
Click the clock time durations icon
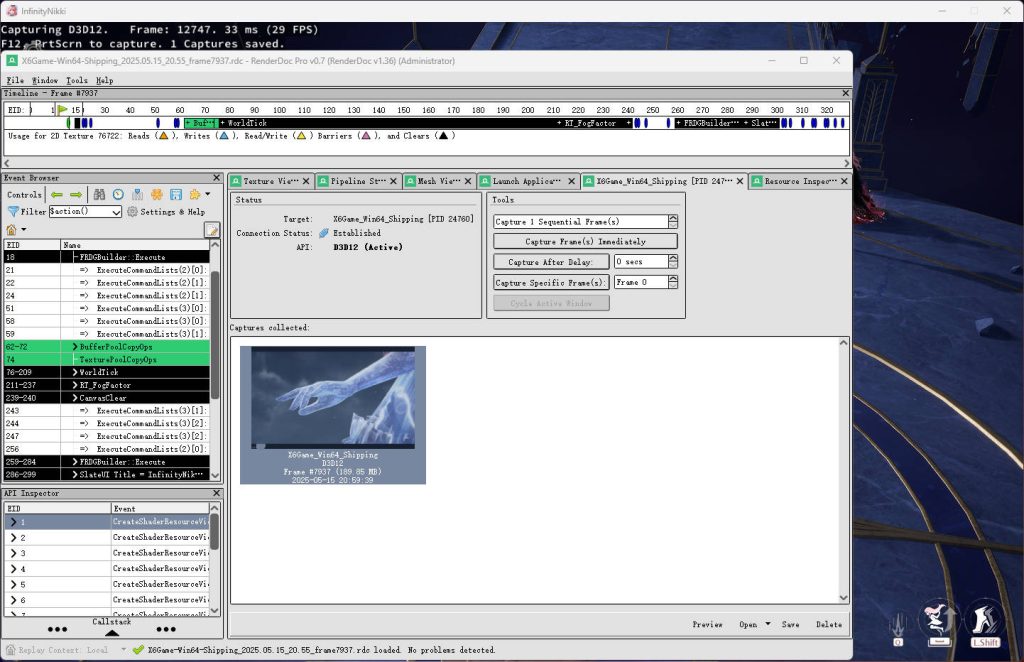[118, 195]
